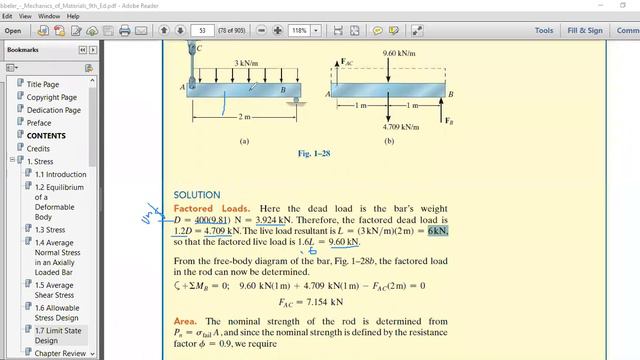Collapse the 1. Stress bookmark tree
Viewport: 640px width, 360px height.
click(x=12, y=160)
